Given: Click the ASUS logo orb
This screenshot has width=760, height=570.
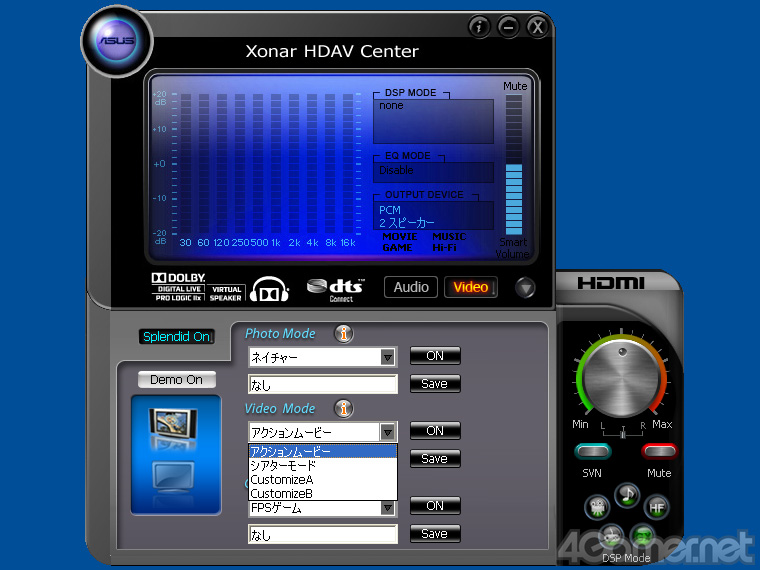Looking at the screenshot, I should click(x=117, y=41).
